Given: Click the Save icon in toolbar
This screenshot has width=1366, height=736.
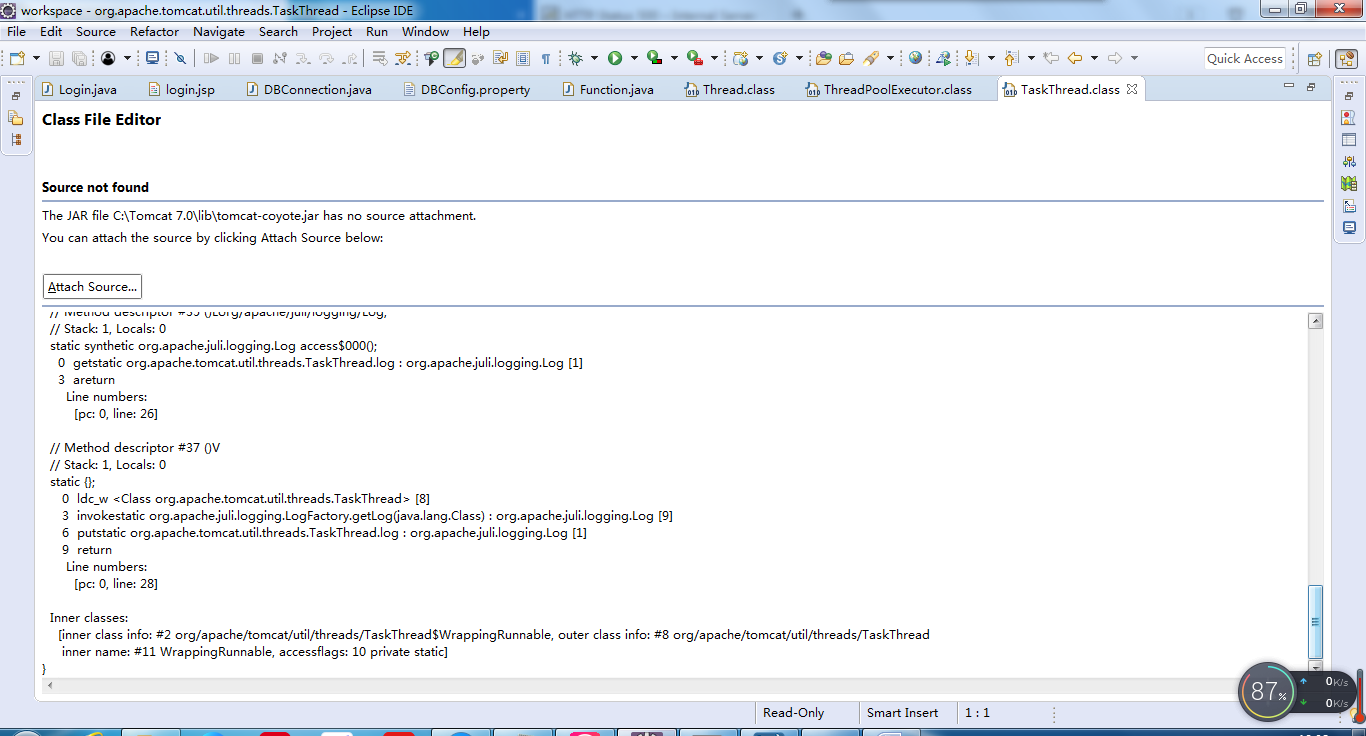Looking at the screenshot, I should click(x=56, y=58).
